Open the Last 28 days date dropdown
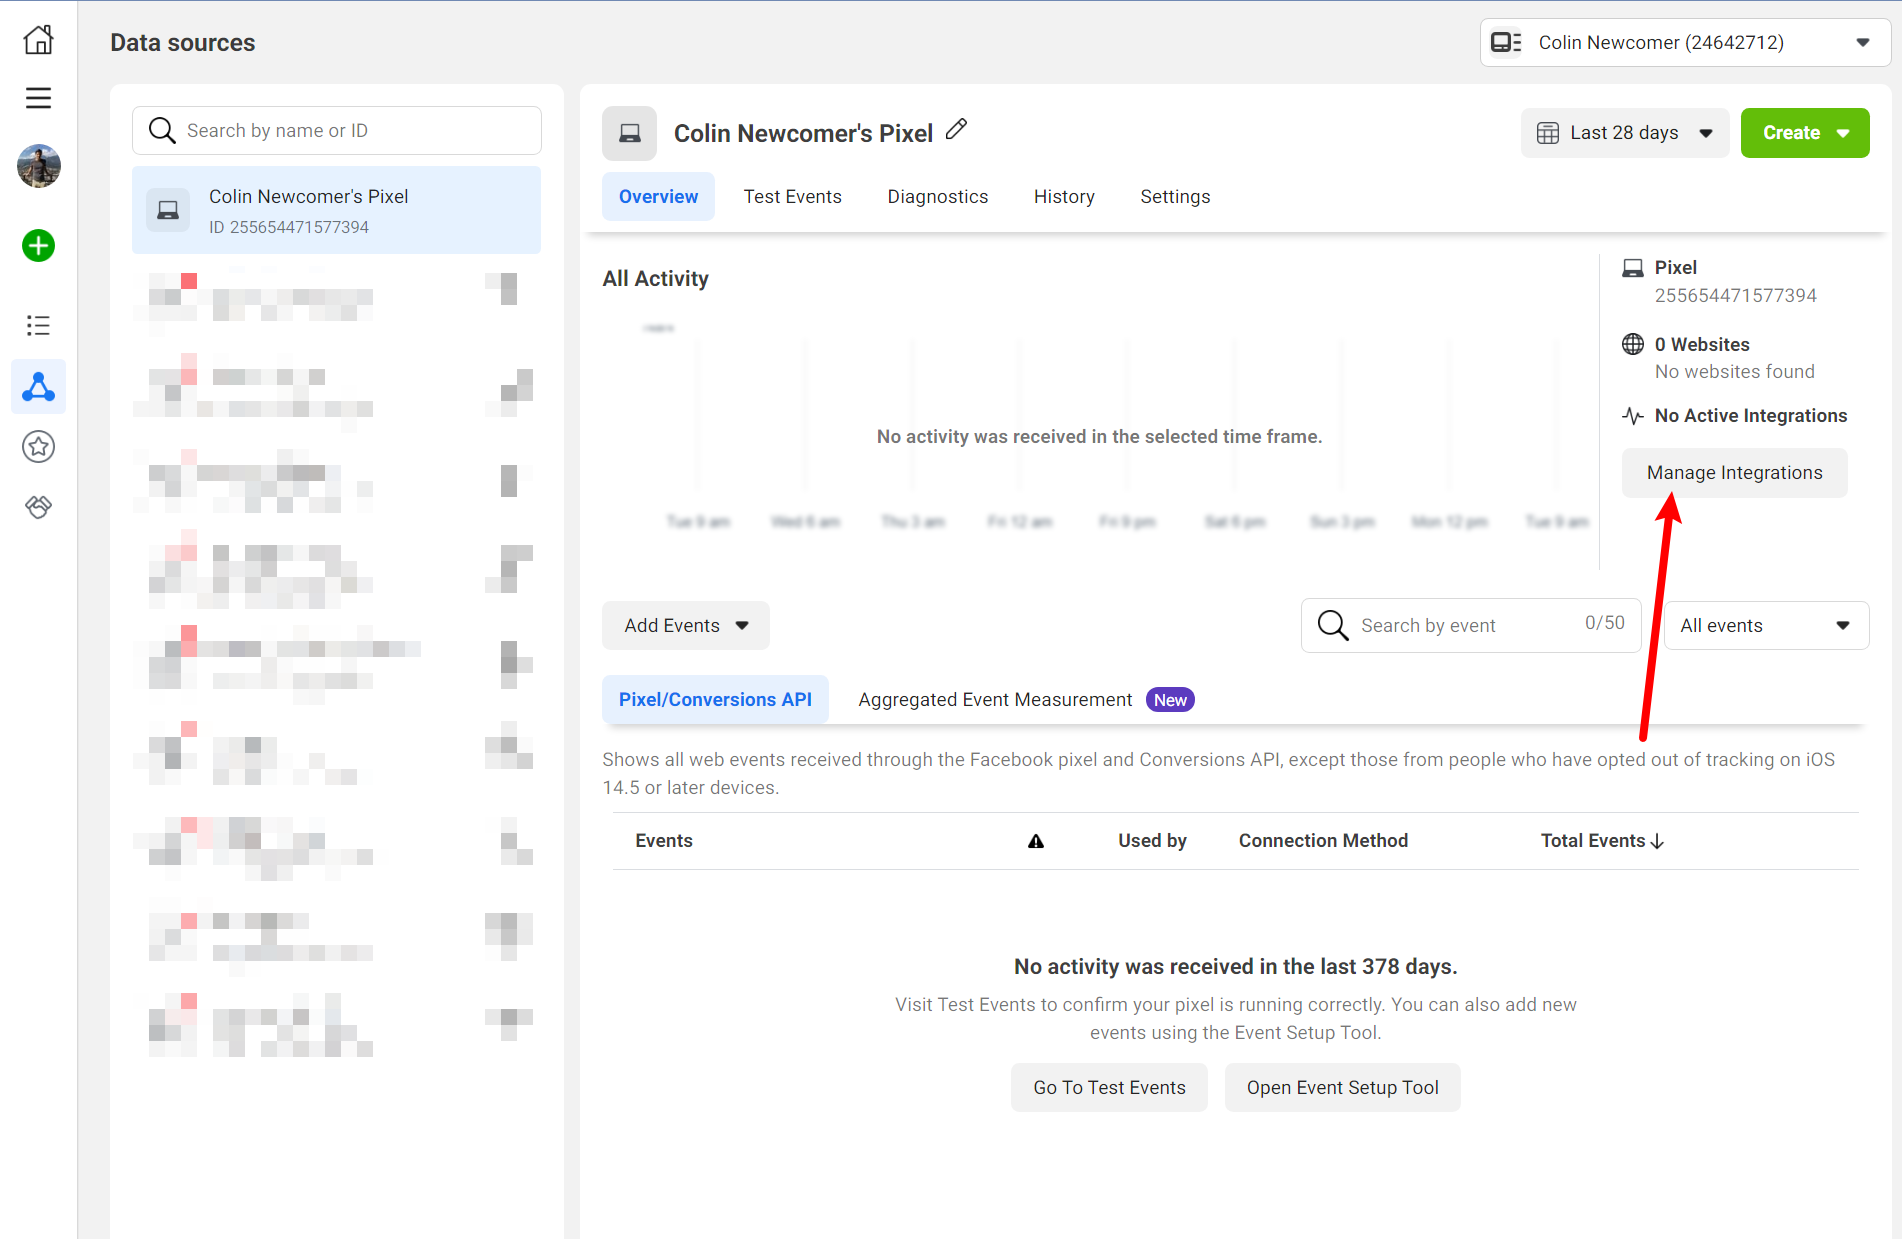This screenshot has width=1902, height=1239. coord(1625,133)
